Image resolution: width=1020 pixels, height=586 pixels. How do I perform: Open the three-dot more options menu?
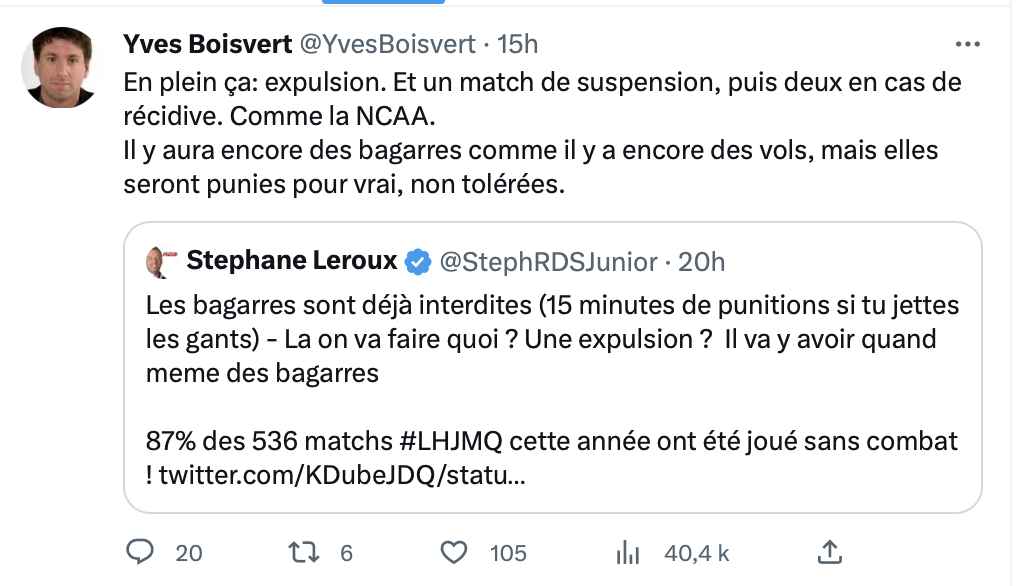pyautogui.click(x=968, y=44)
